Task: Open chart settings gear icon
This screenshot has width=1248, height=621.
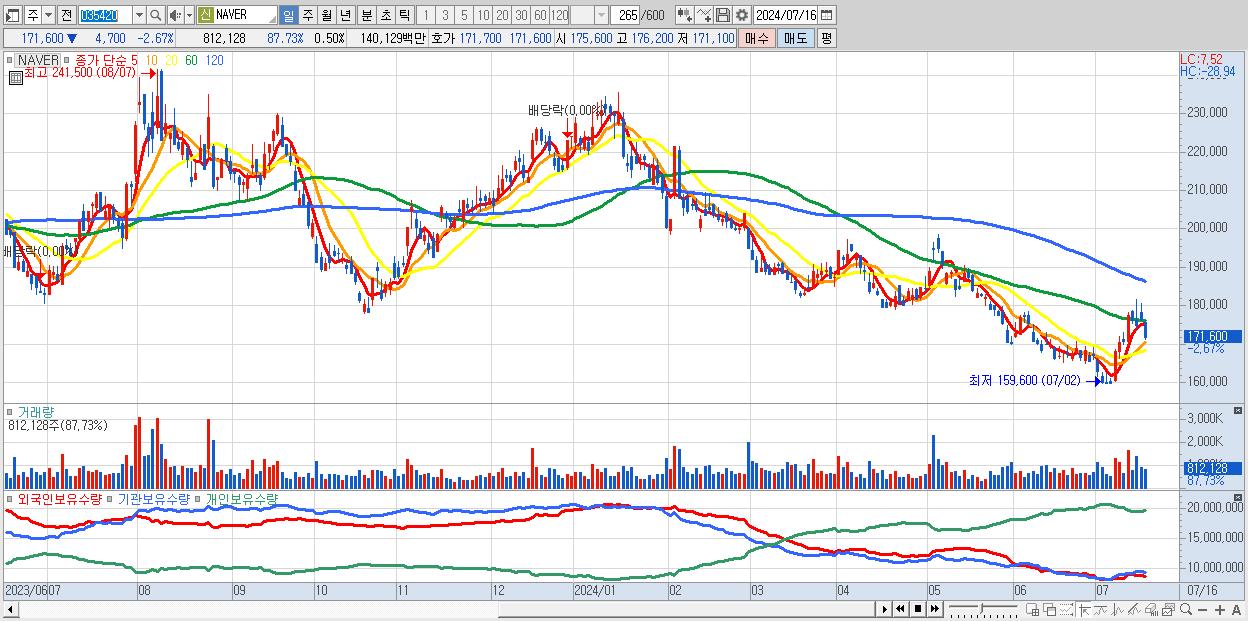Action: (x=742, y=16)
